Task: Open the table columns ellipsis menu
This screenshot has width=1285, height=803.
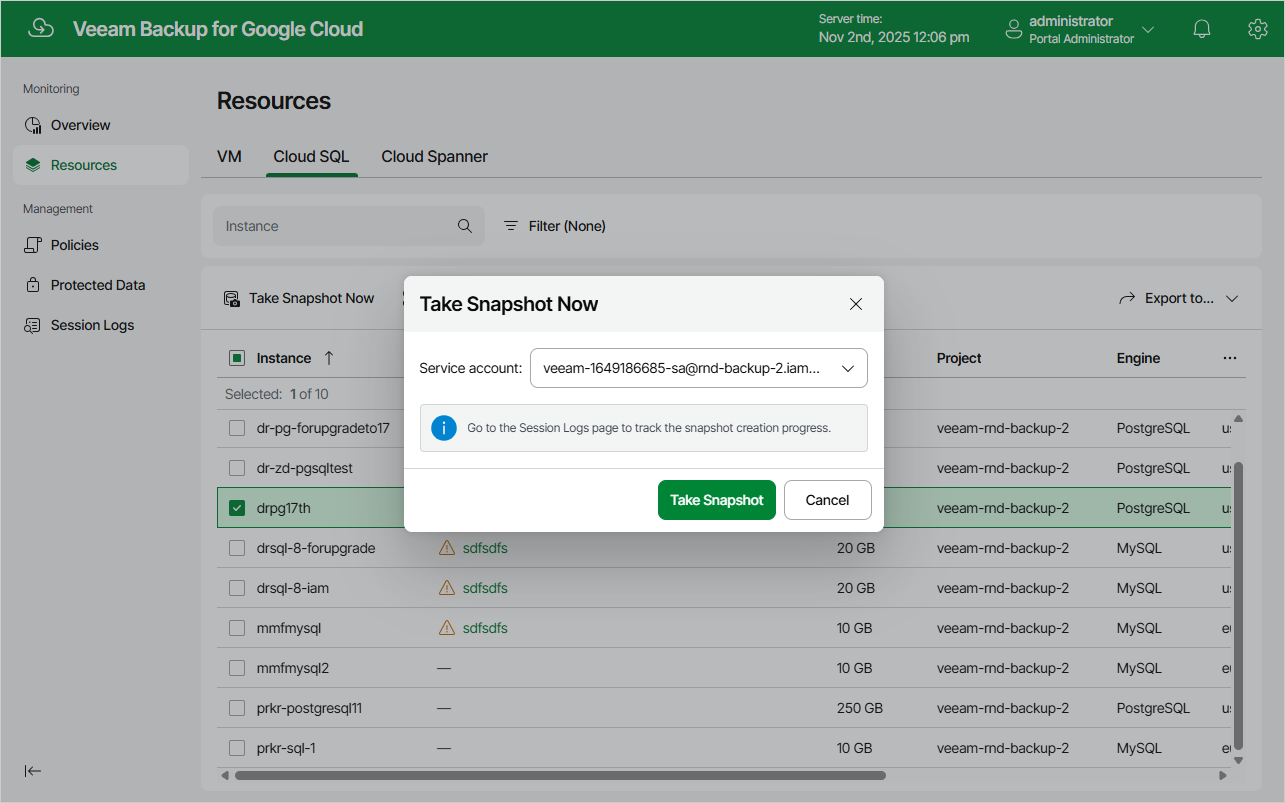Action: click(1230, 358)
